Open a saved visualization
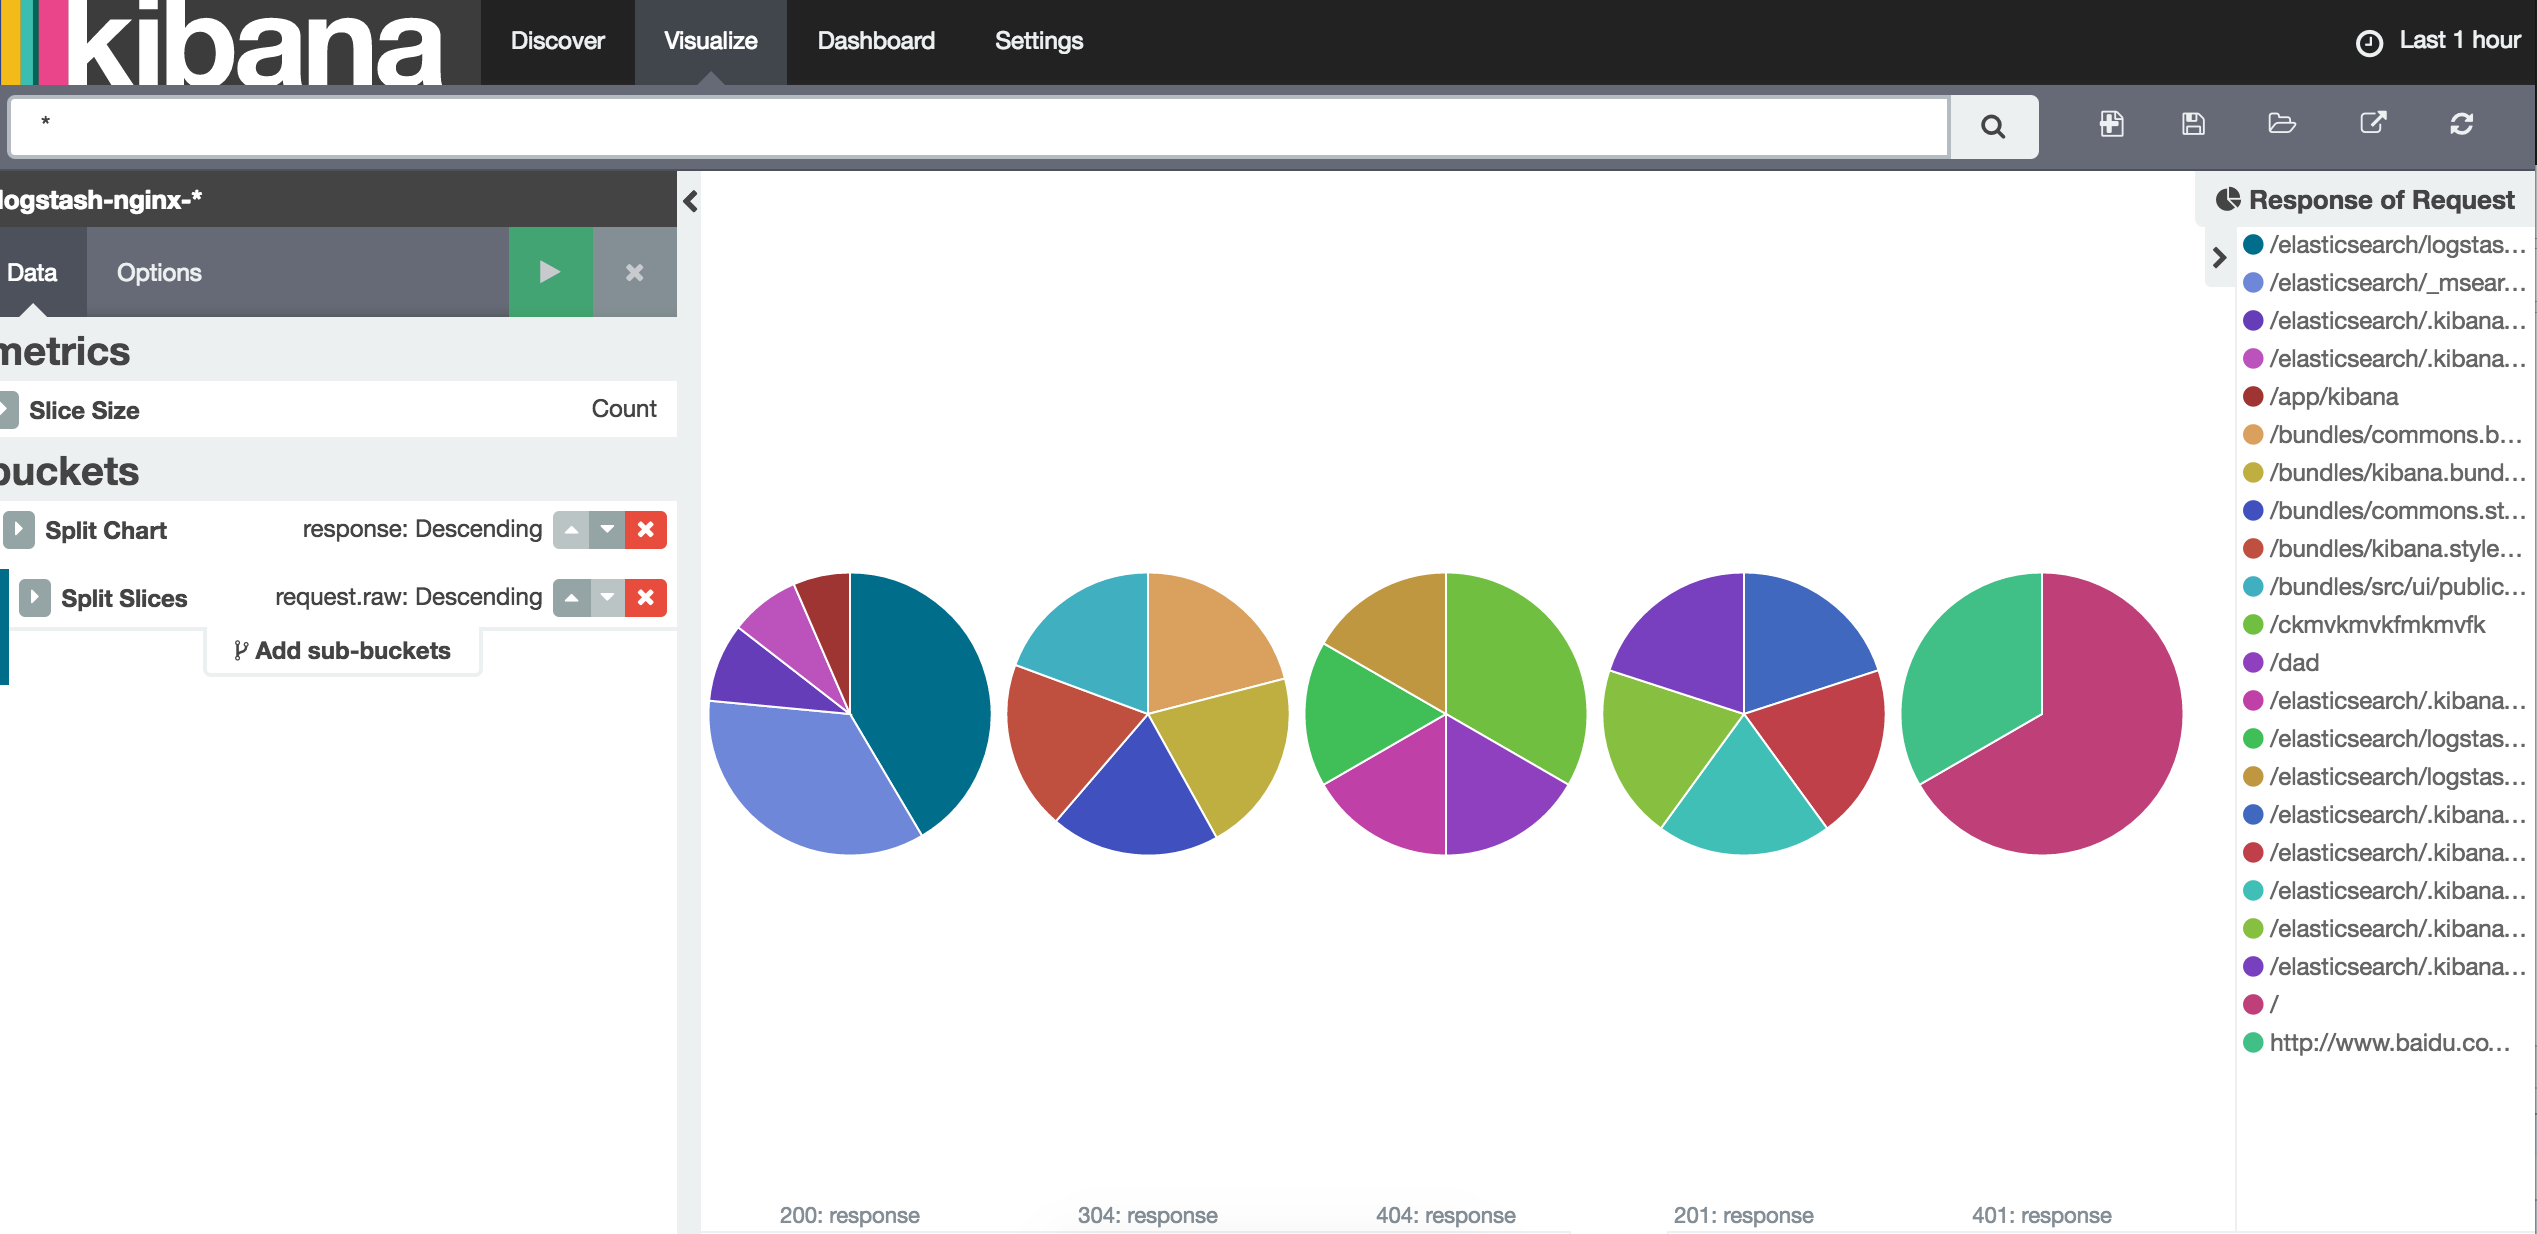Image resolution: width=2537 pixels, height=1234 pixels. pyautogui.click(x=2281, y=125)
